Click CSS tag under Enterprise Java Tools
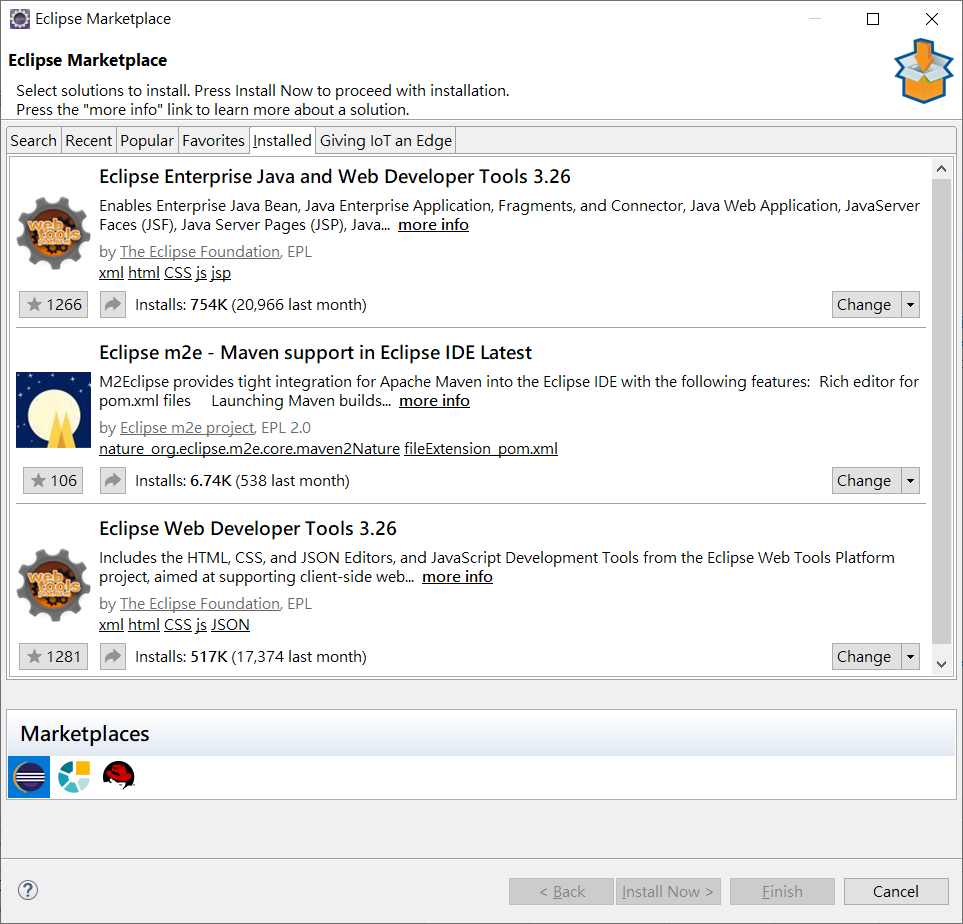The image size is (963, 924). (178, 273)
